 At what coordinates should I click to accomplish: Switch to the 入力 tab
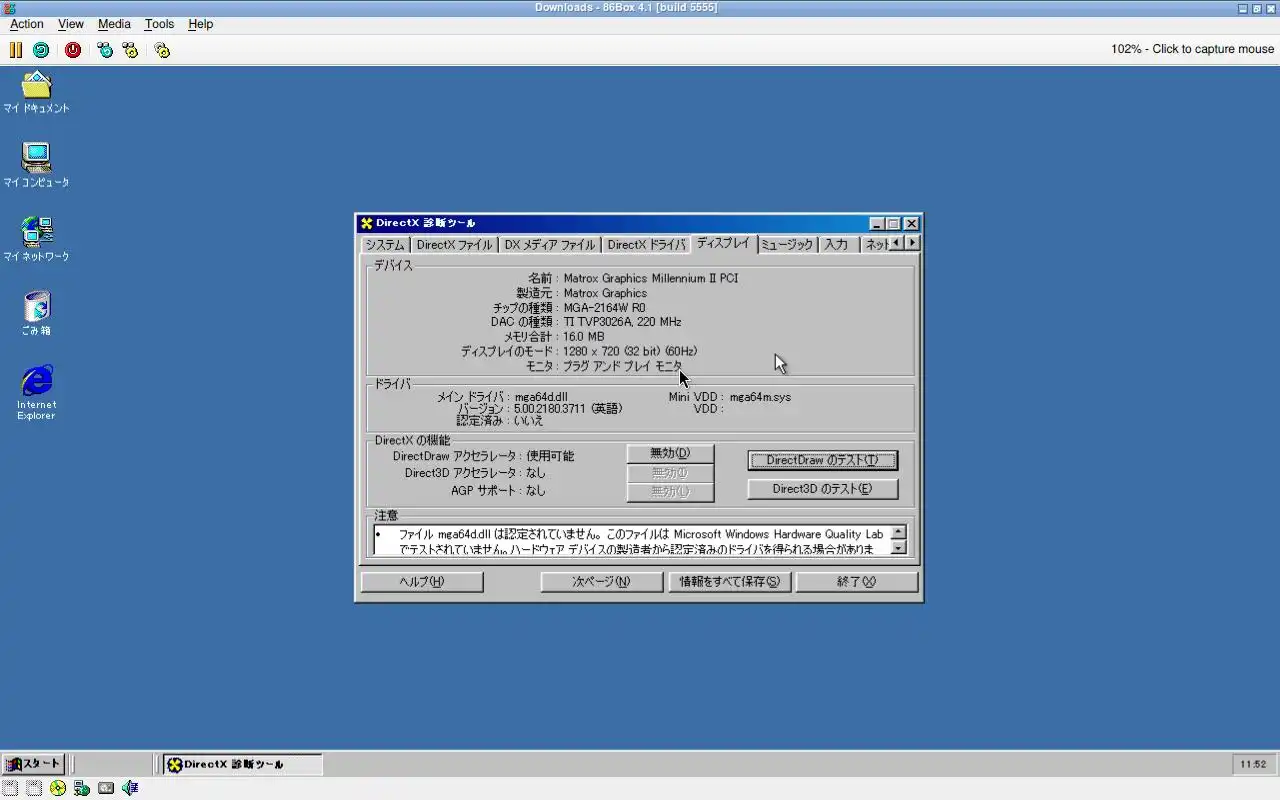point(837,245)
